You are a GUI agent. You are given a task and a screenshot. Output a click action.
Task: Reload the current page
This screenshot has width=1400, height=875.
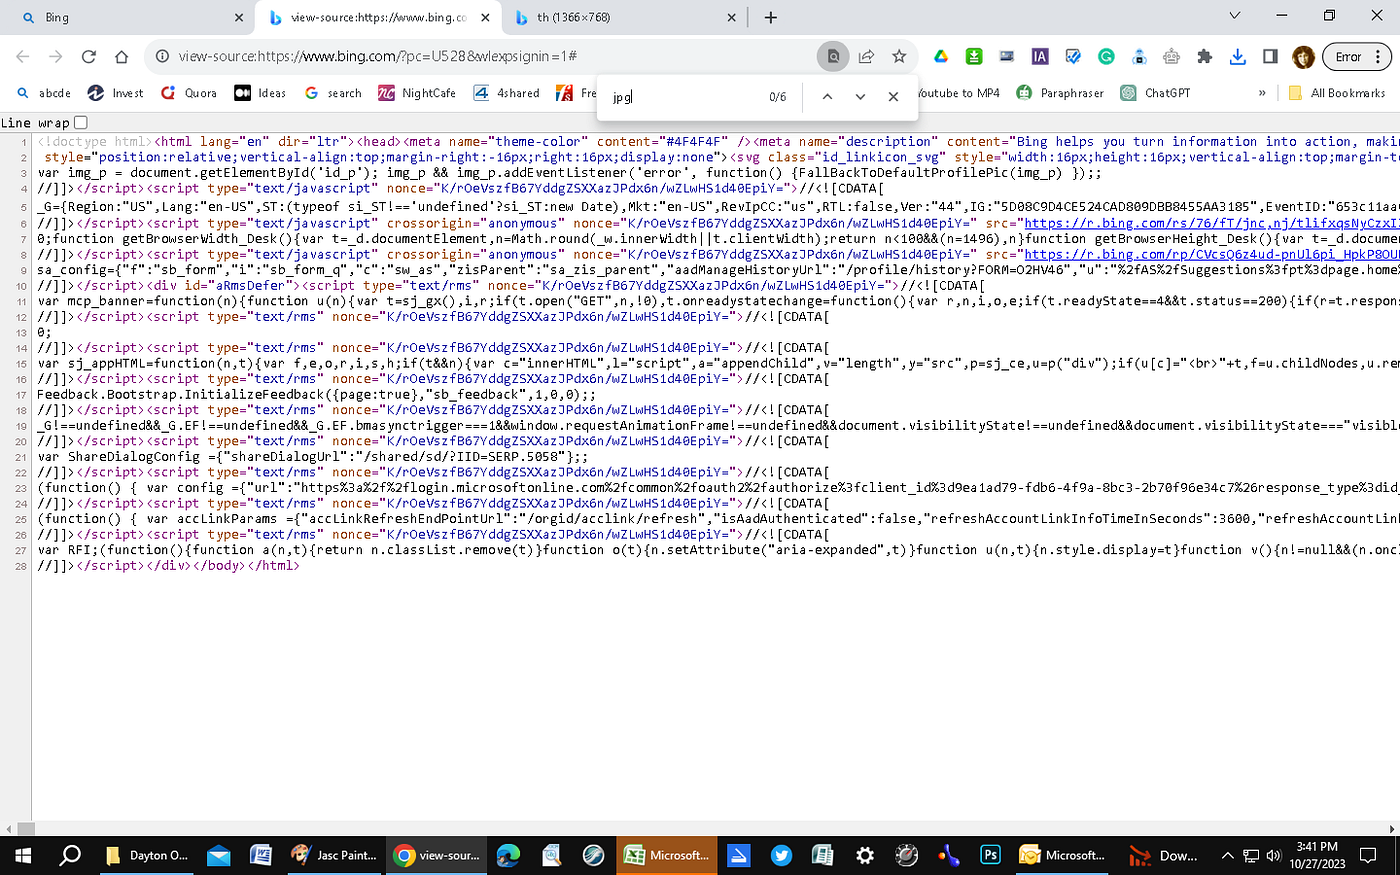click(x=89, y=57)
